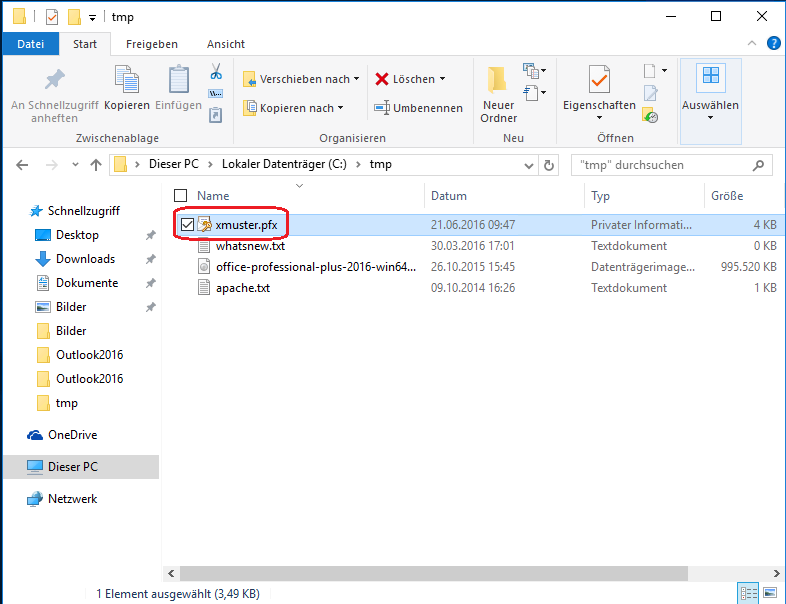Screen dimensions: 786x604
Task: Cut the selection with the scissors icon
Action: (x=216, y=71)
